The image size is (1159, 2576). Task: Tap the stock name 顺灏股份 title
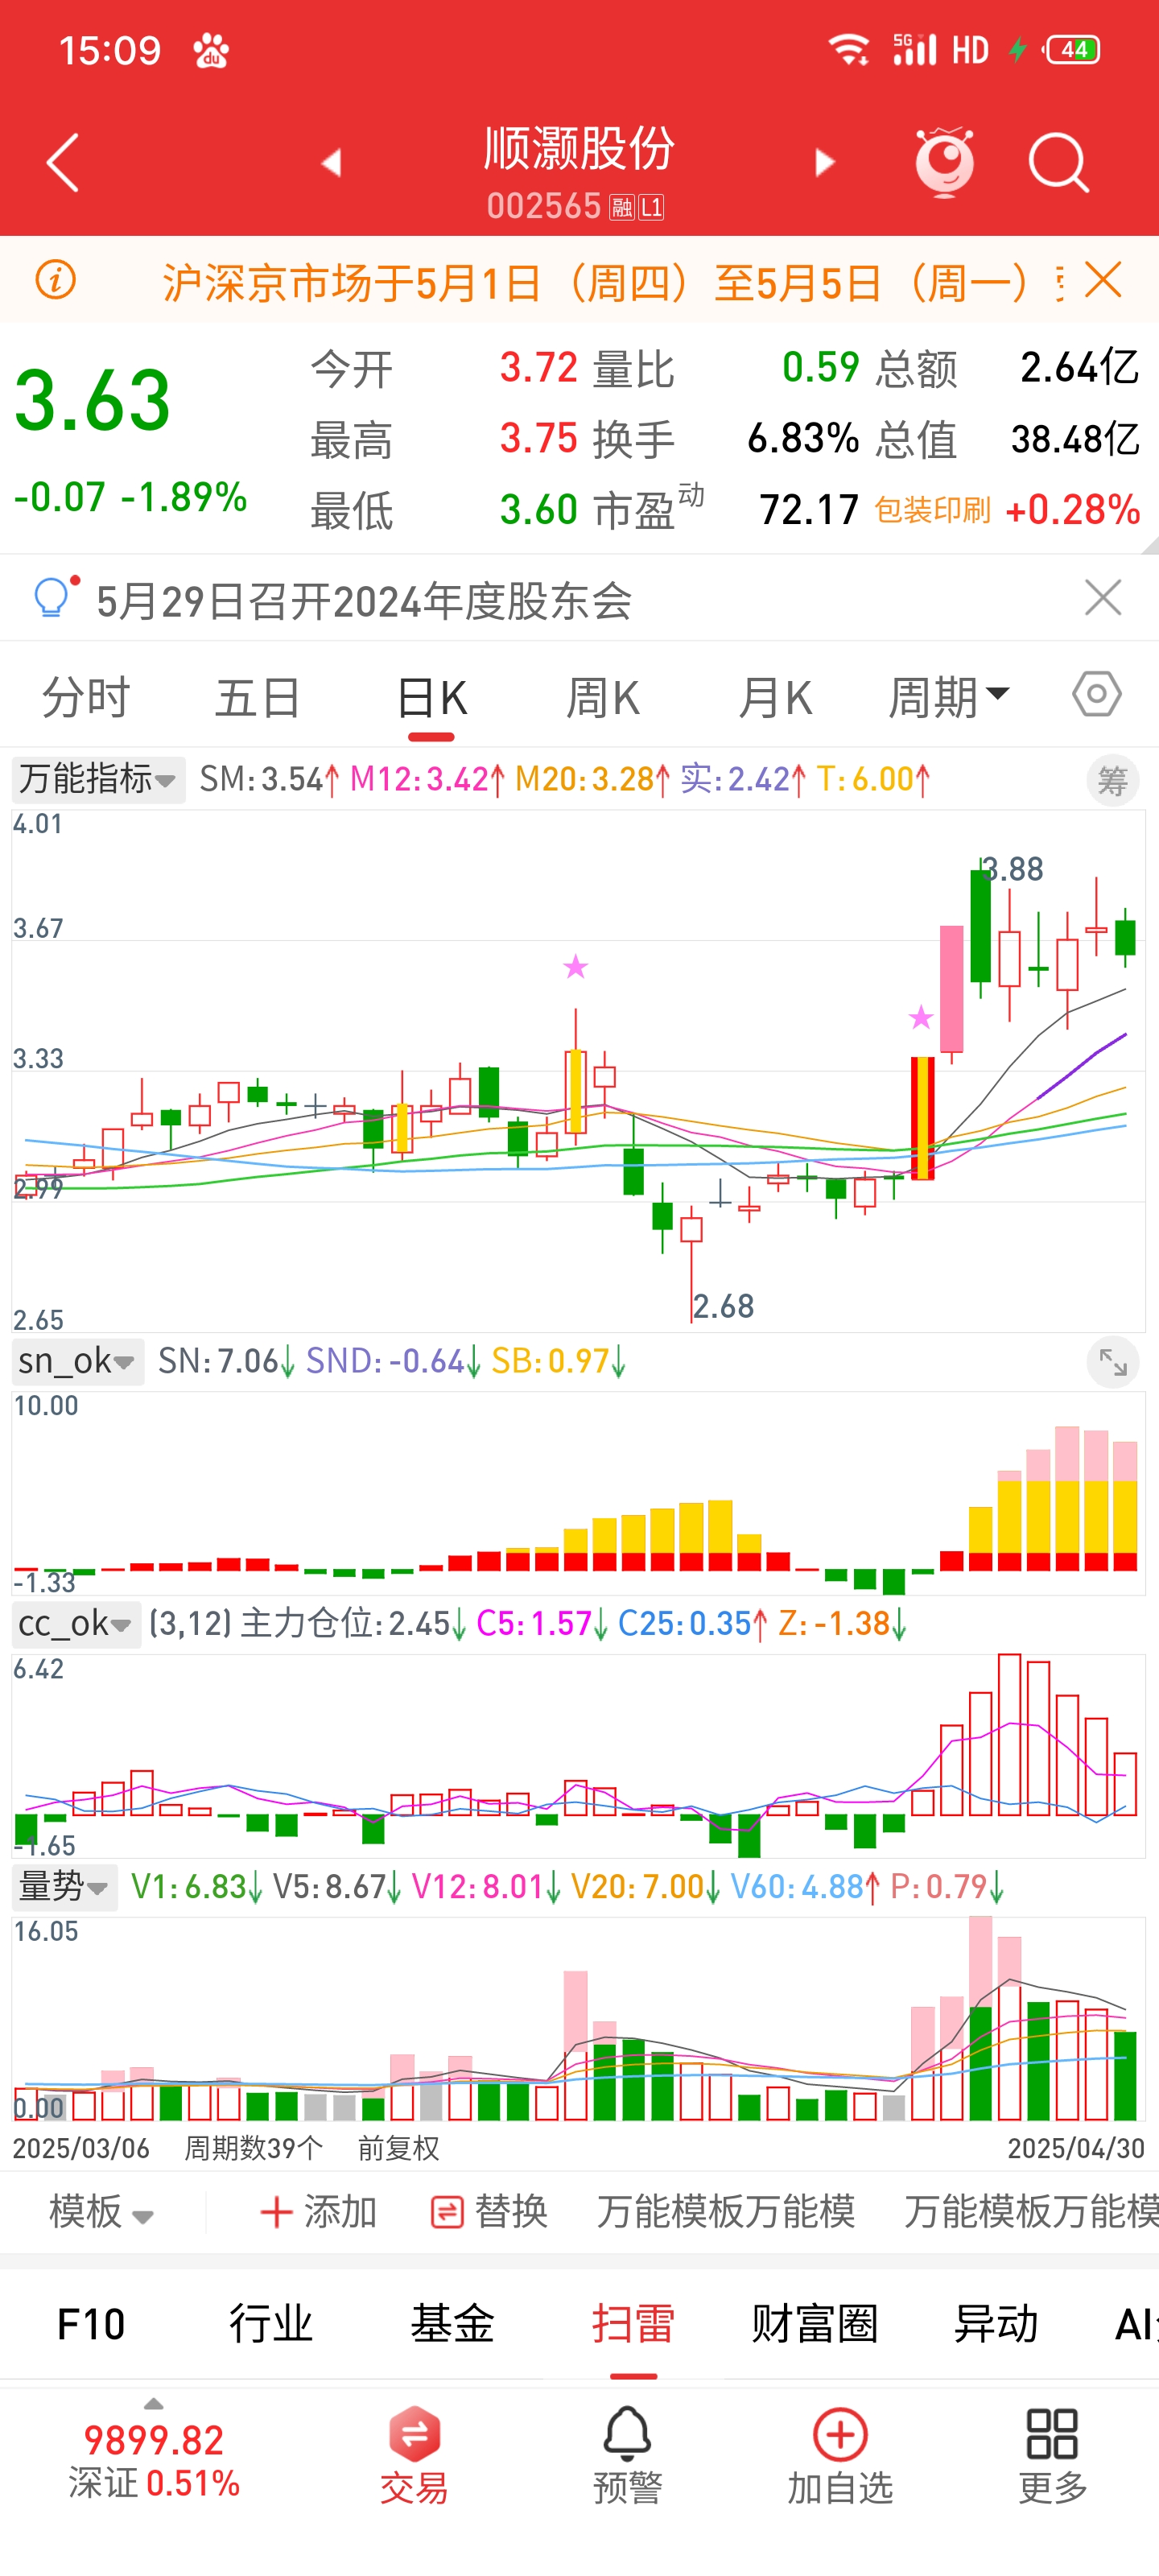click(x=579, y=149)
